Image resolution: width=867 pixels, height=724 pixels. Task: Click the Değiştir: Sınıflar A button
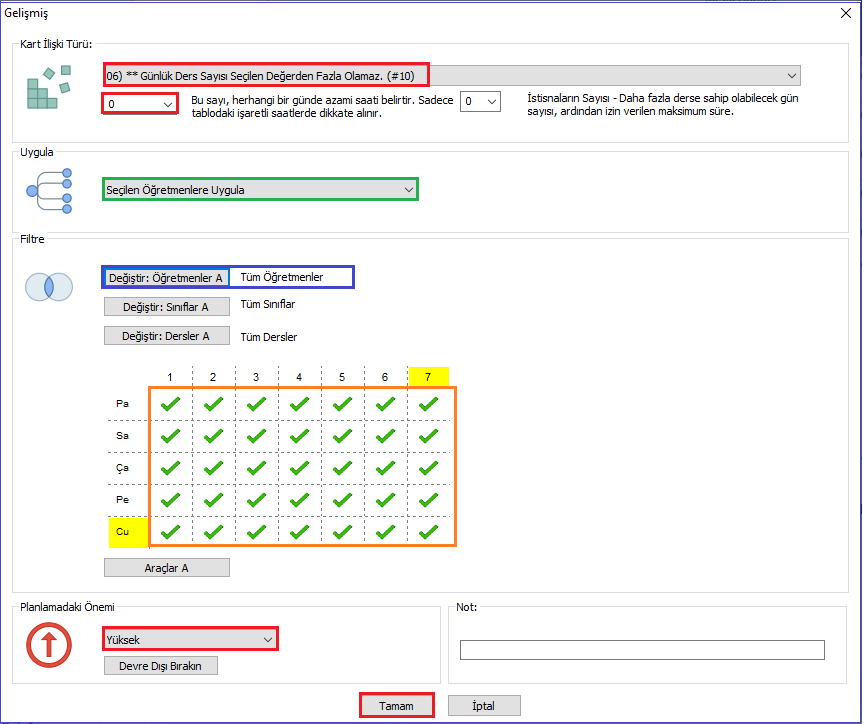(x=166, y=307)
